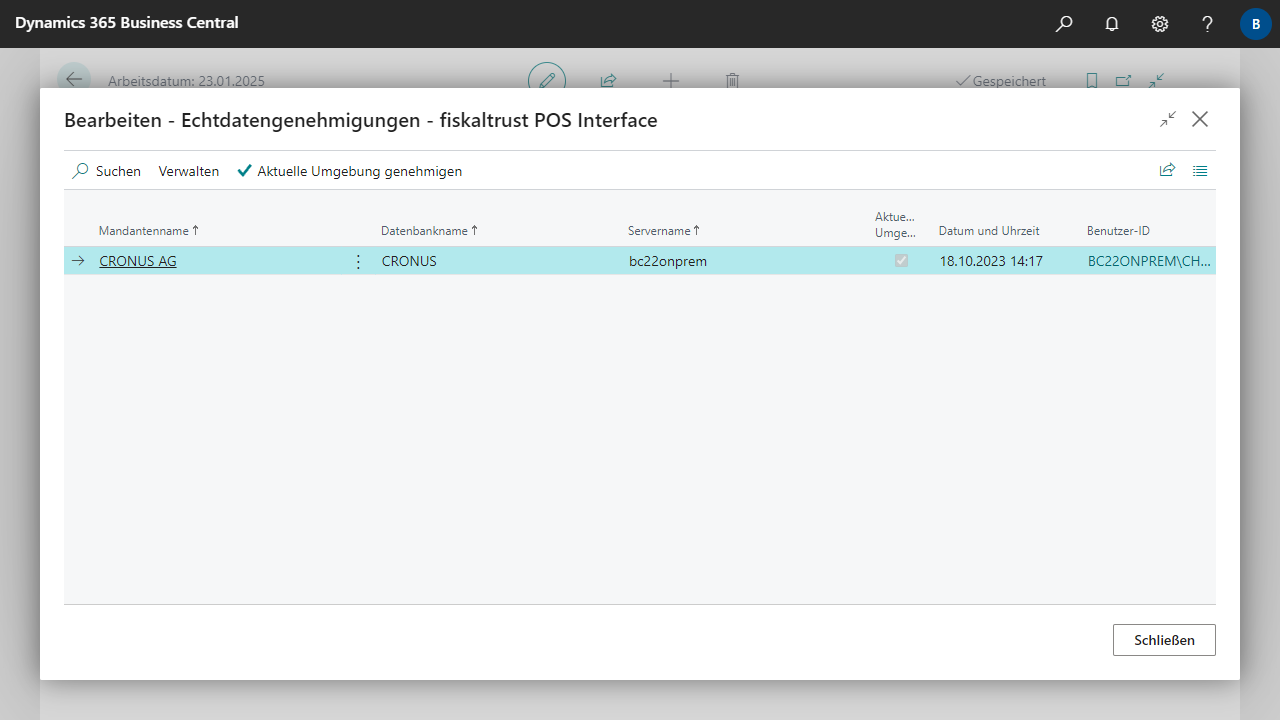Sort by Datenbankname column header
The width and height of the screenshot is (1280, 720).
(x=430, y=231)
